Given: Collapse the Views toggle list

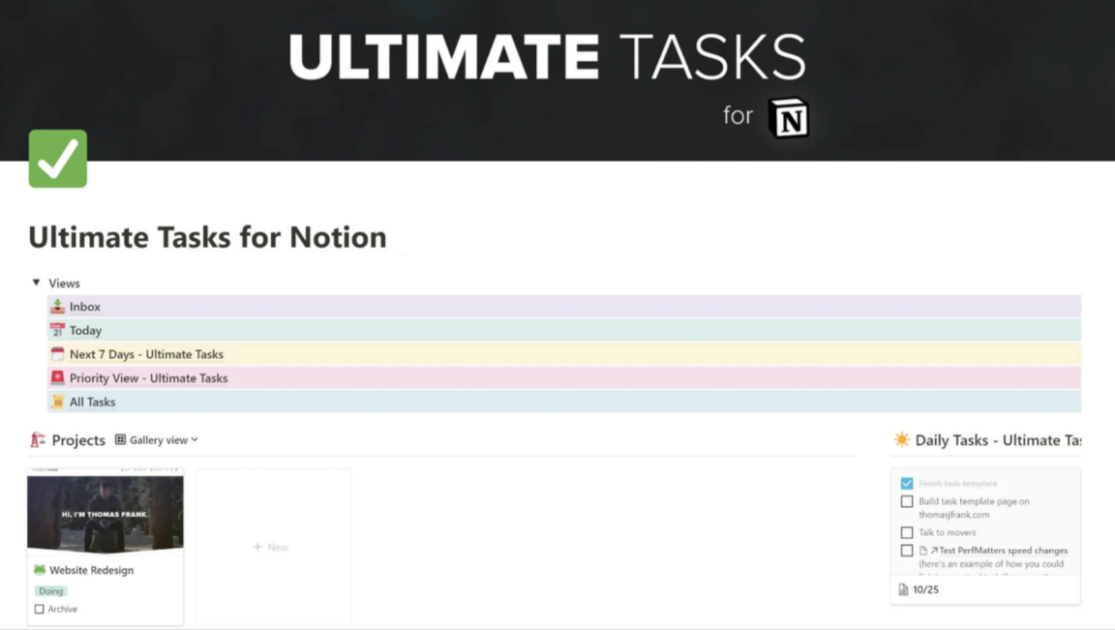Looking at the screenshot, I should 37,282.
